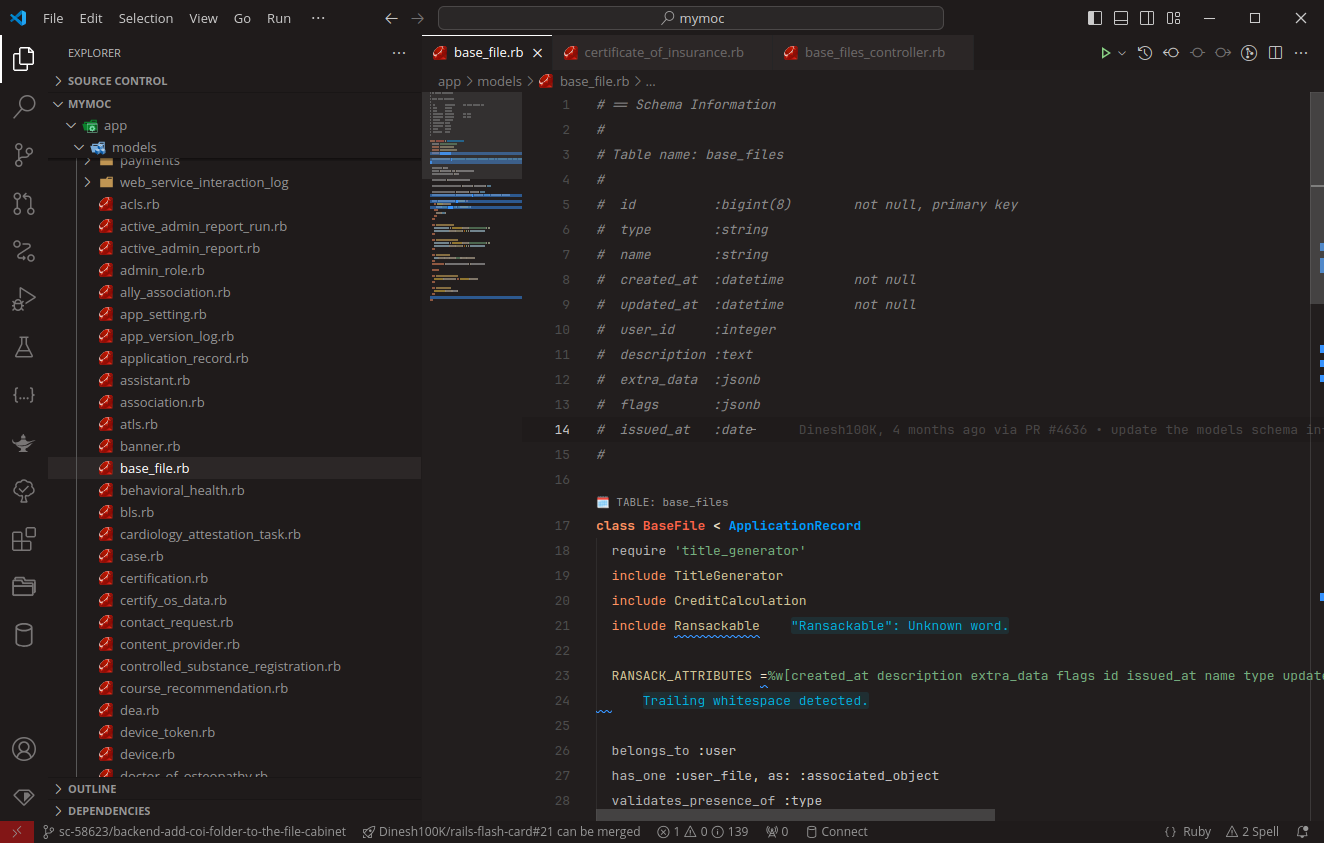Open the Search view in the activity bar
This screenshot has width=1324, height=843.
tap(24, 106)
